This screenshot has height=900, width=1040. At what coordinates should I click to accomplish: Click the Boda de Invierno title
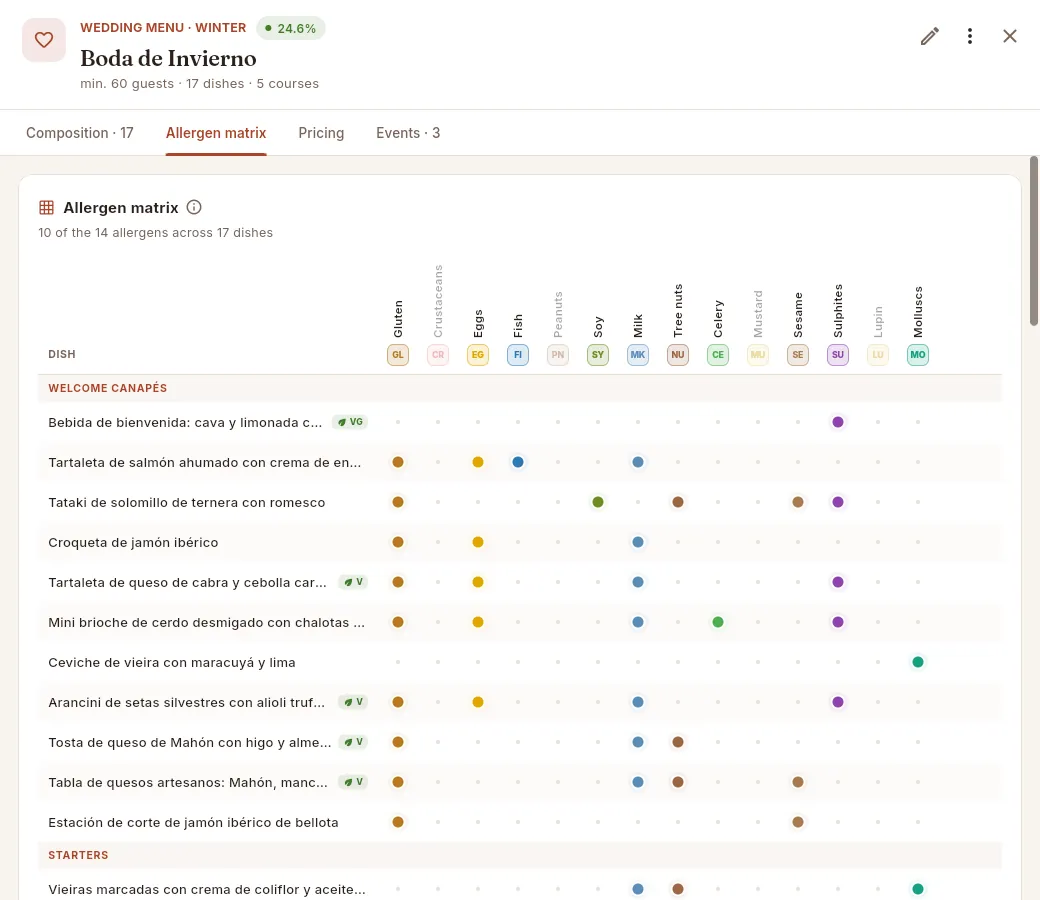(x=168, y=58)
